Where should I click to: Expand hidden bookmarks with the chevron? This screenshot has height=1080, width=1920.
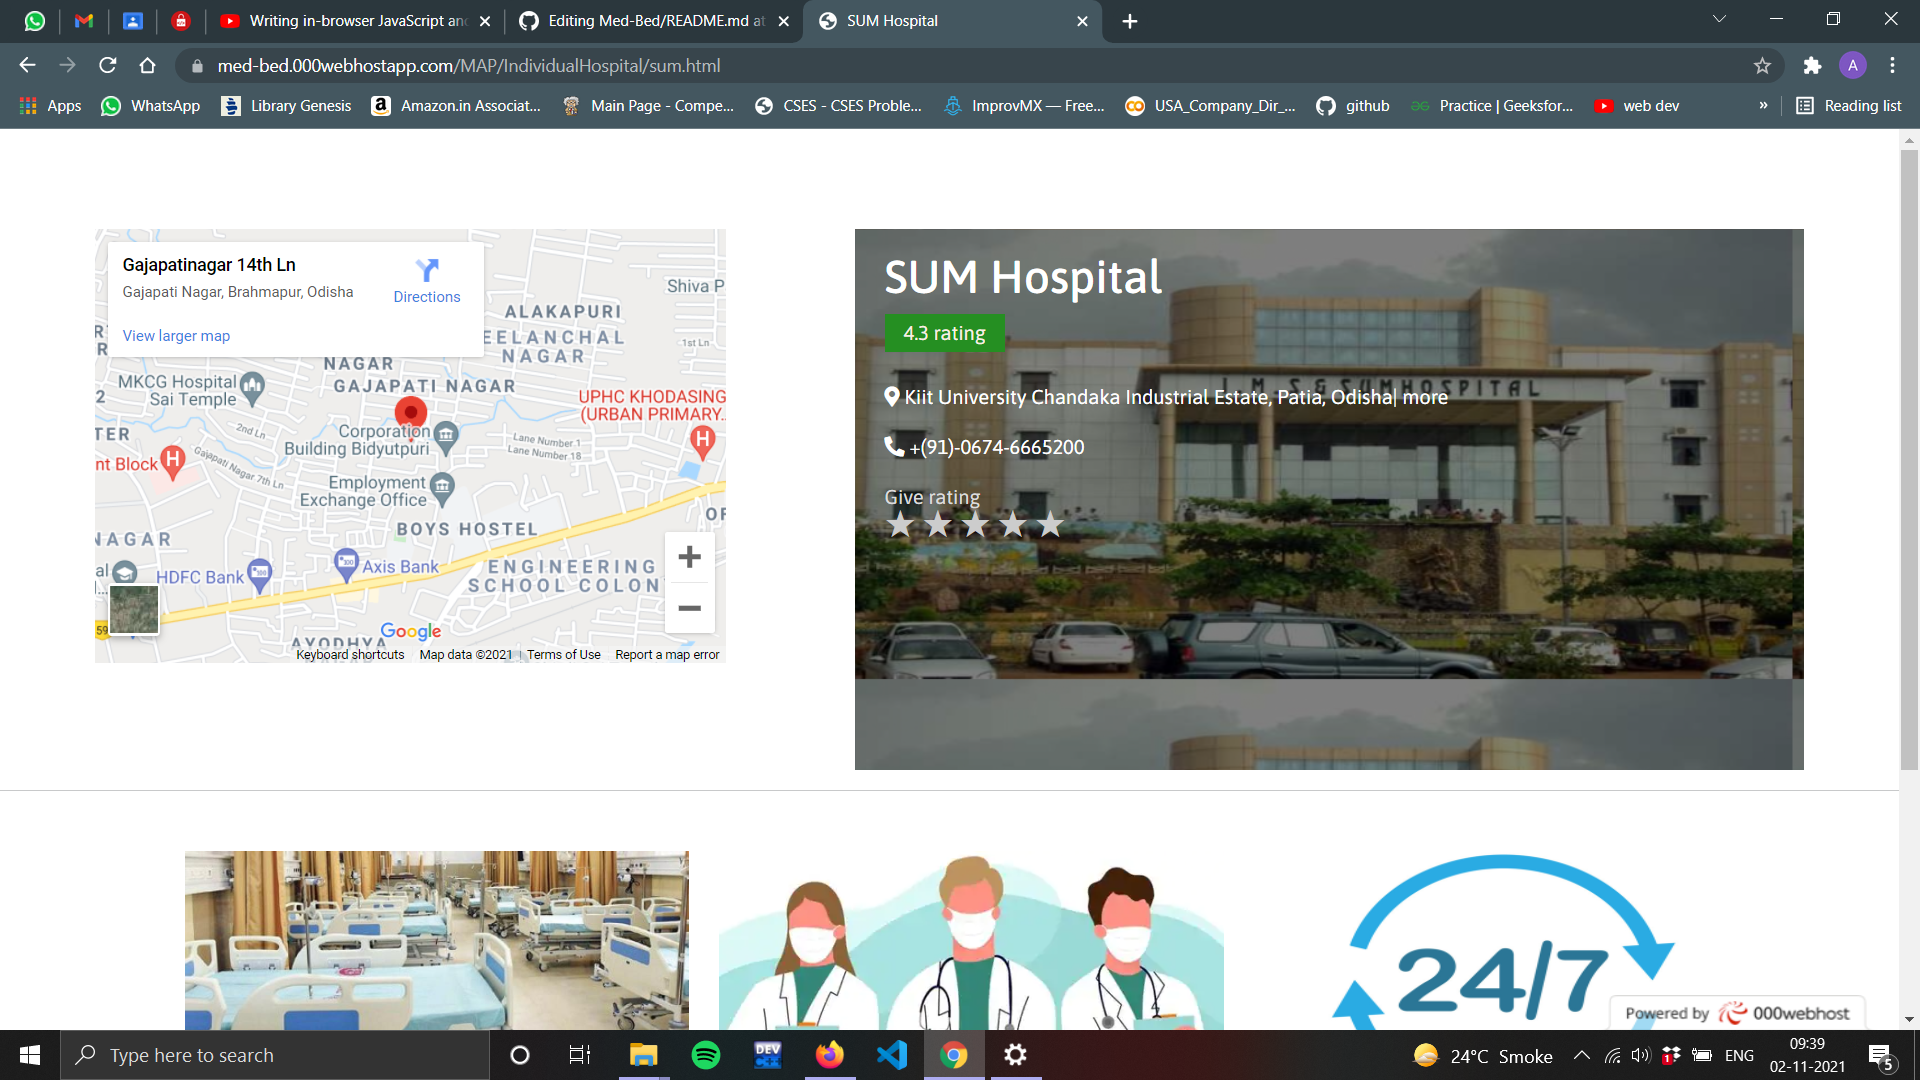1763,105
